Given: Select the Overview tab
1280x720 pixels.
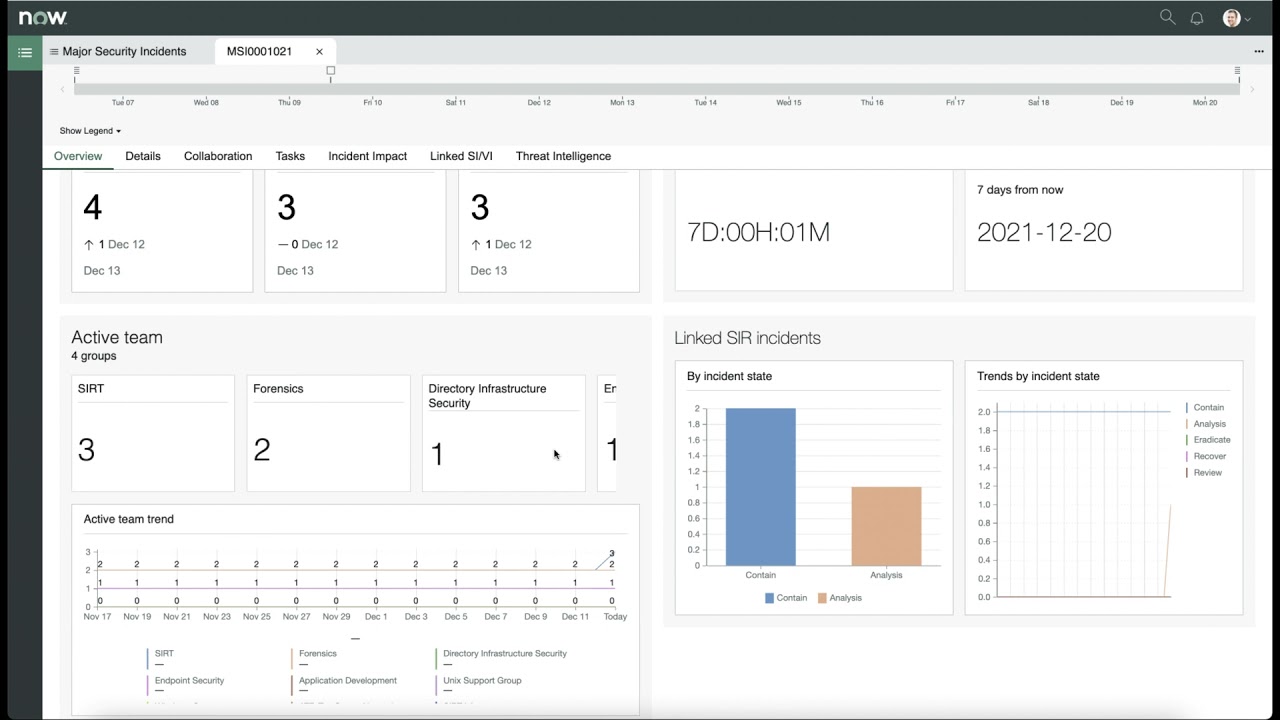Looking at the screenshot, I should pos(78,156).
